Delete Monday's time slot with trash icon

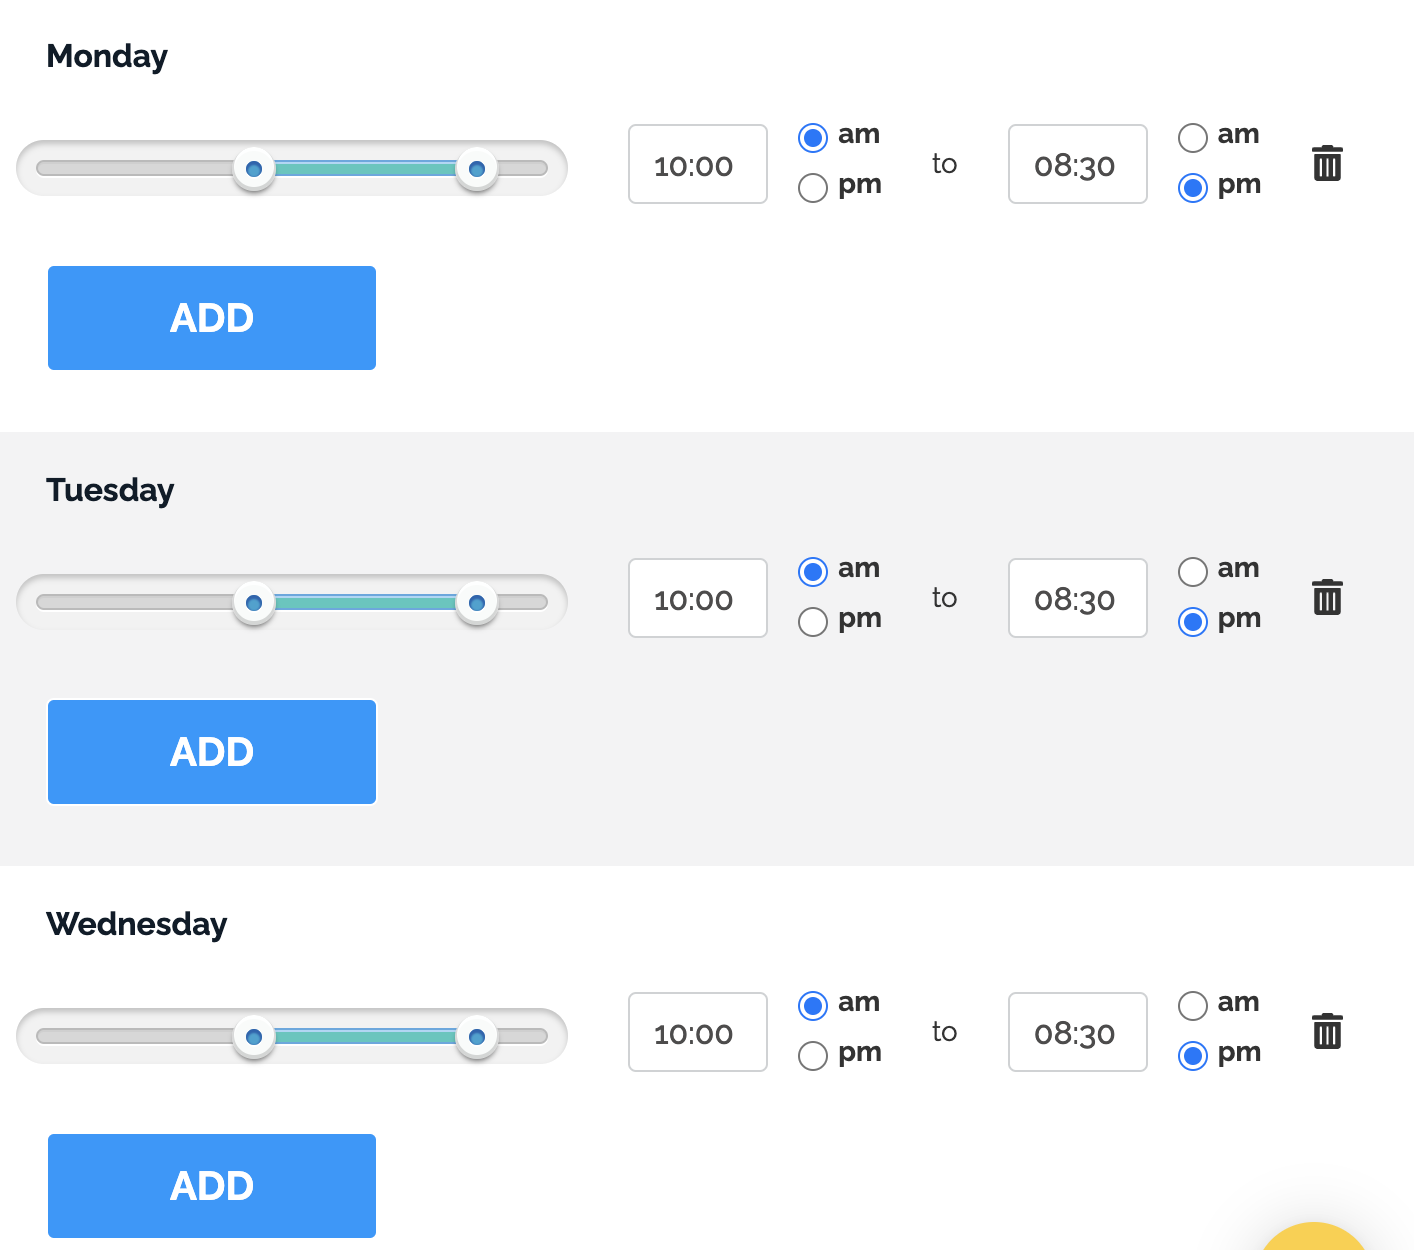[x=1327, y=163]
